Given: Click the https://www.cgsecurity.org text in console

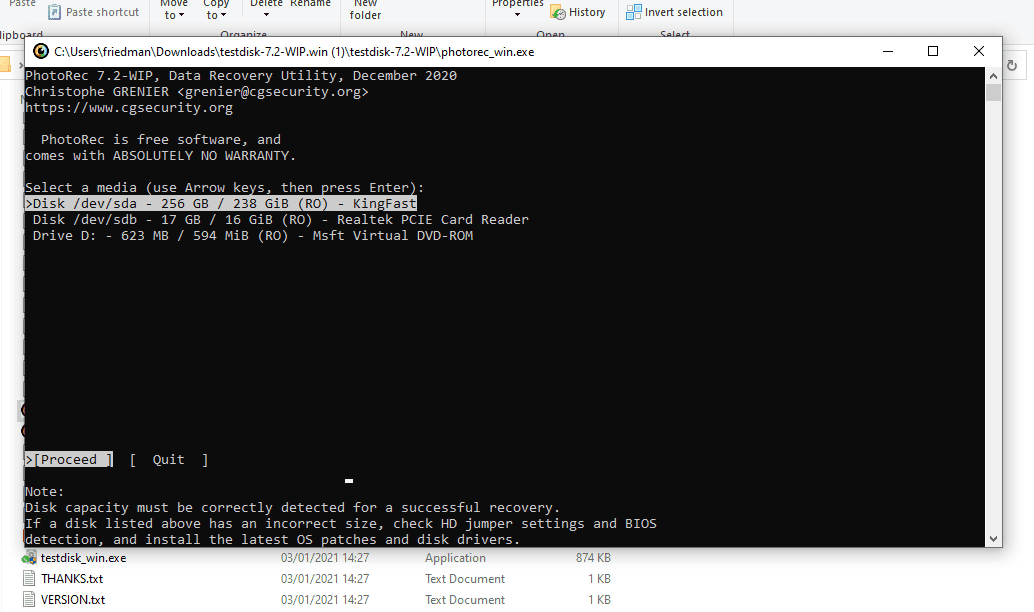Looking at the screenshot, I should (x=129, y=107).
